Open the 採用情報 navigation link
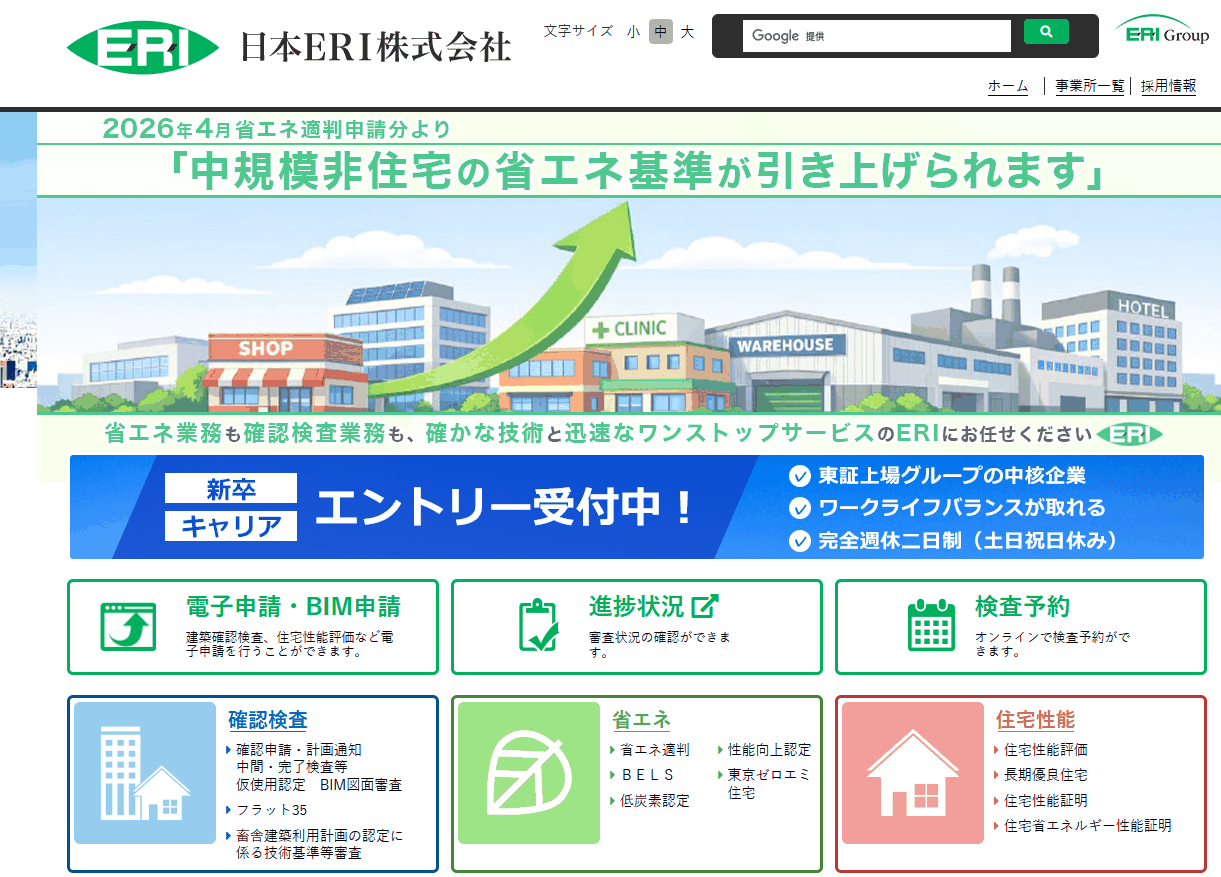Image resolution: width=1221 pixels, height=877 pixels. (x=1169, y=86)
